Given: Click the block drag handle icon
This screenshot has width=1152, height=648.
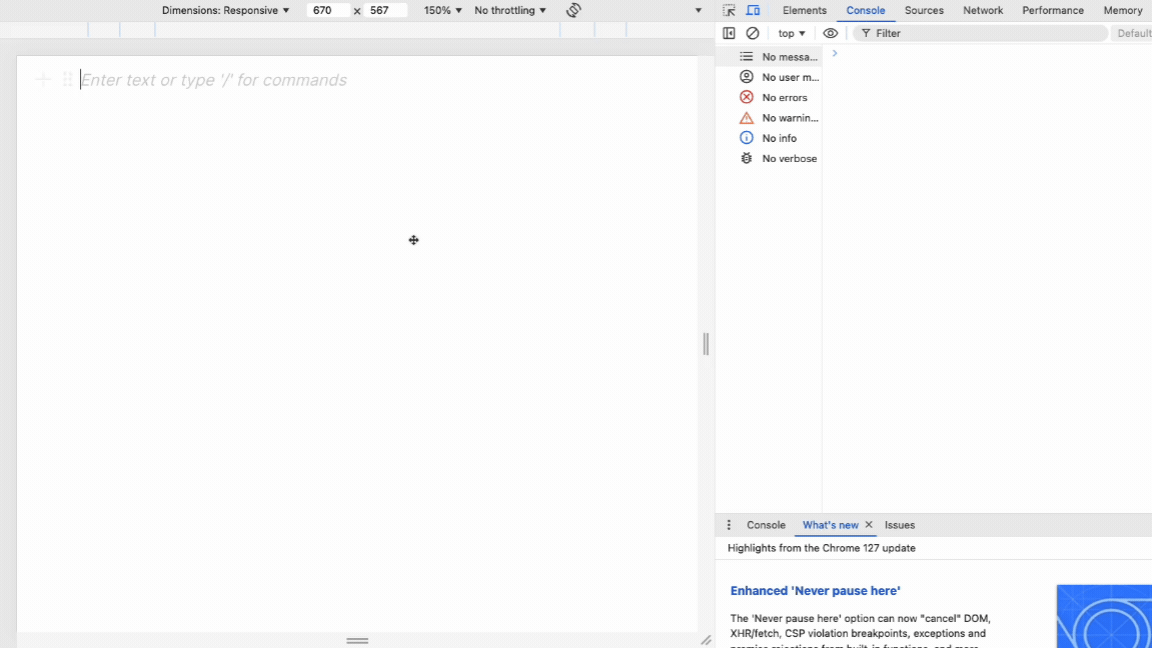Looking at the screenshot, I should coord(67,80).
